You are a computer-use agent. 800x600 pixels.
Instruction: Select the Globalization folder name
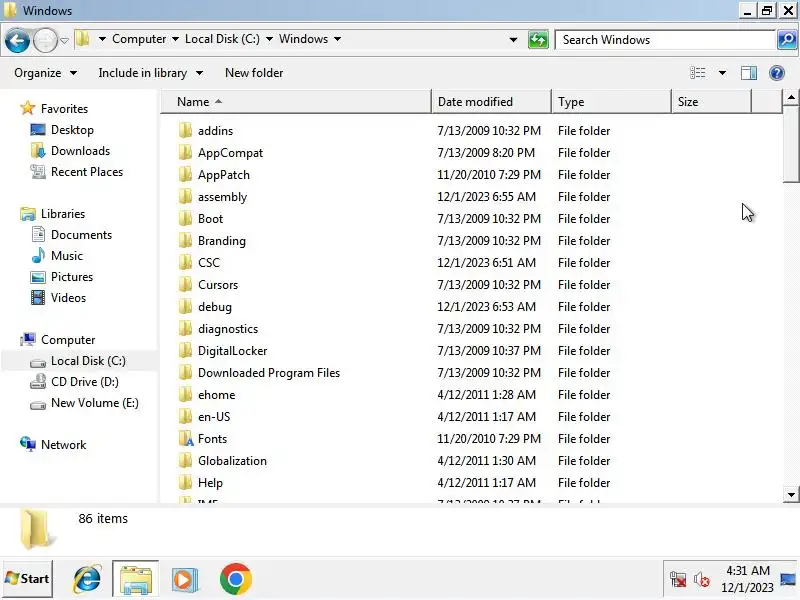point(232,460)
